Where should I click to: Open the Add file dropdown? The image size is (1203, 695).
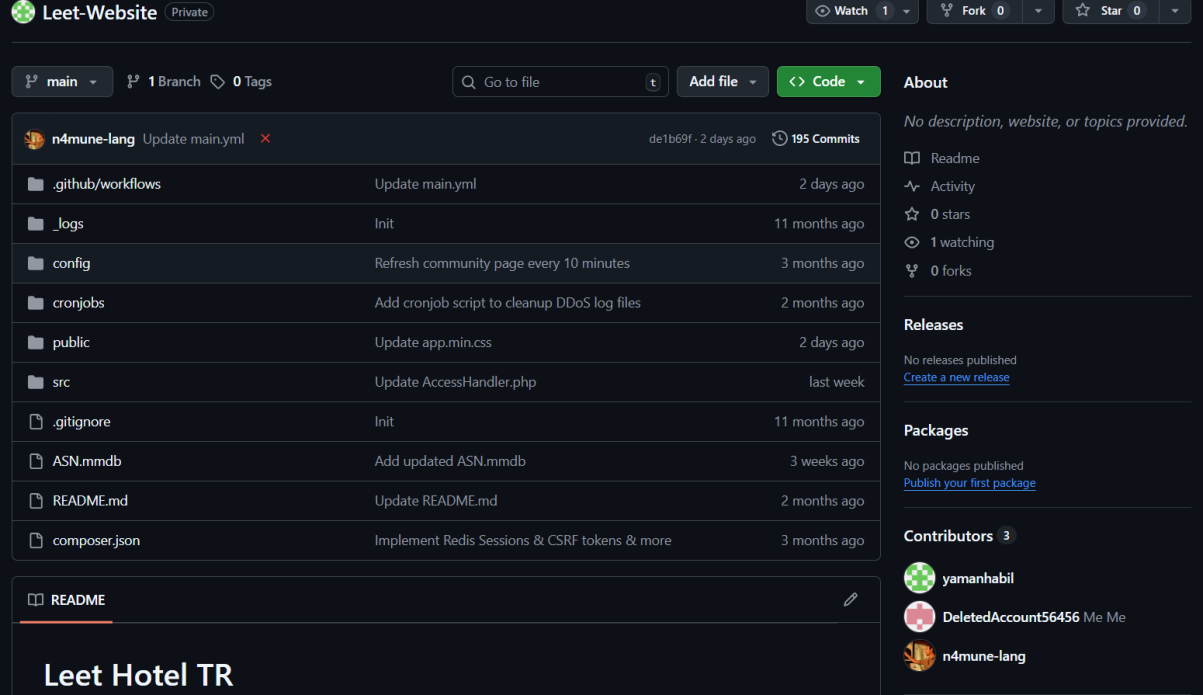[x=723, y=82]
